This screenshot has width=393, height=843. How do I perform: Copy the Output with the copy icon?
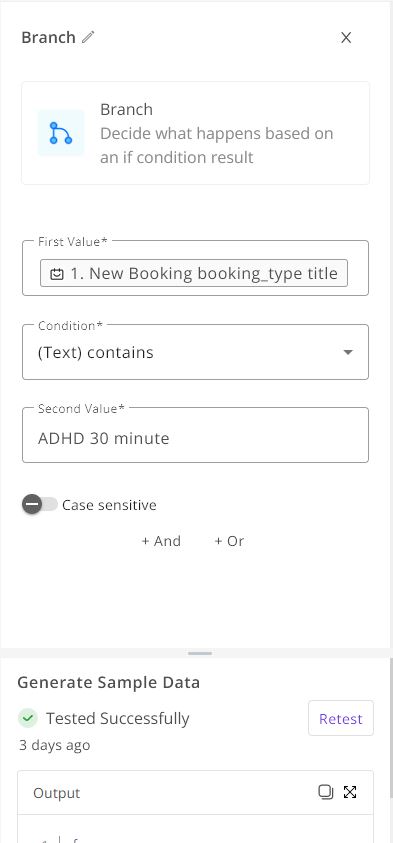pos(325,792)
